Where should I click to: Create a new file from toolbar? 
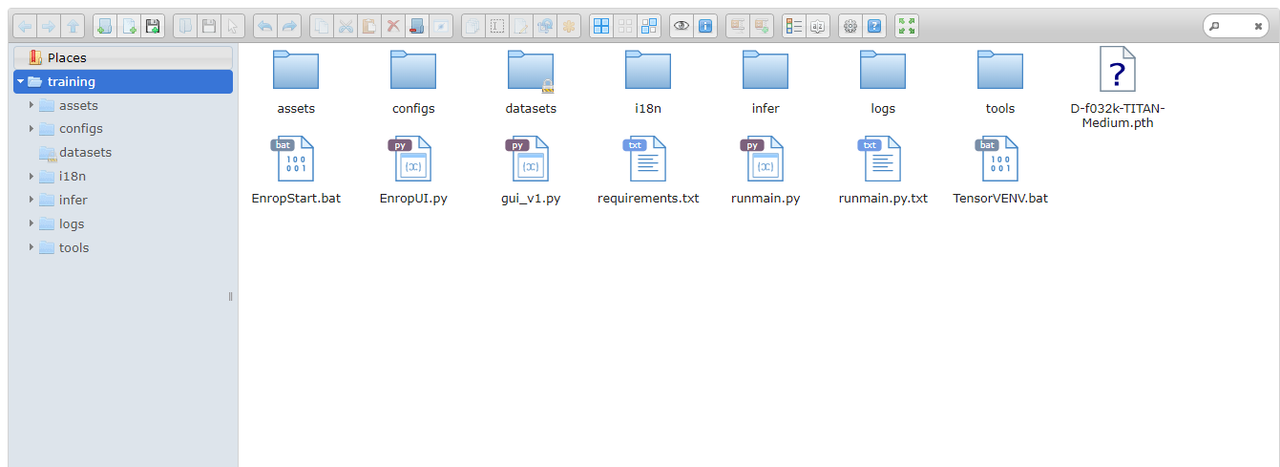pyautogui.click(x=128, y=26)
